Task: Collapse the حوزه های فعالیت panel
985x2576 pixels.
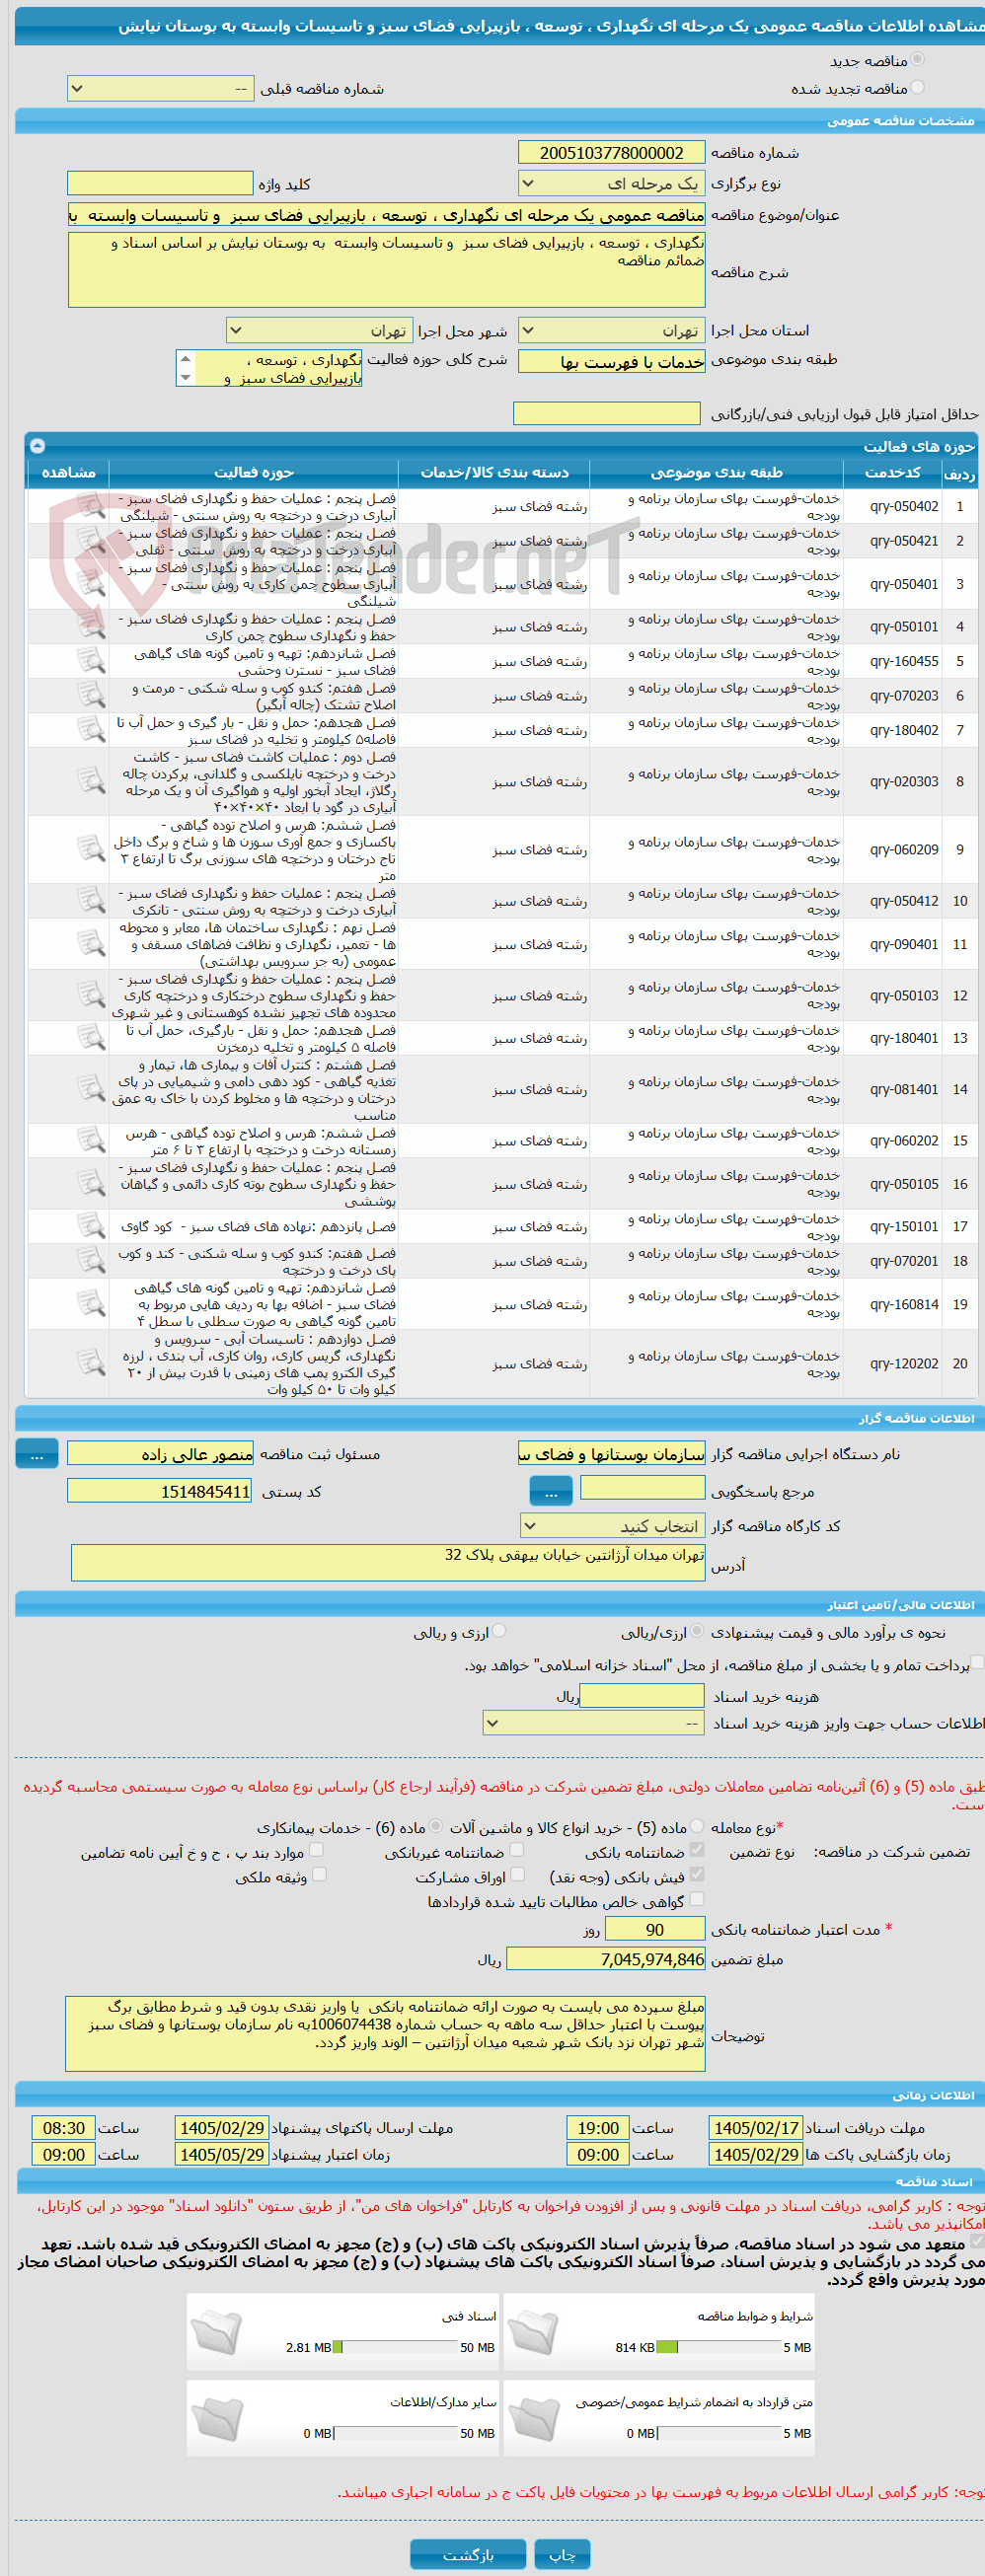Action: [x=37, y=446]
